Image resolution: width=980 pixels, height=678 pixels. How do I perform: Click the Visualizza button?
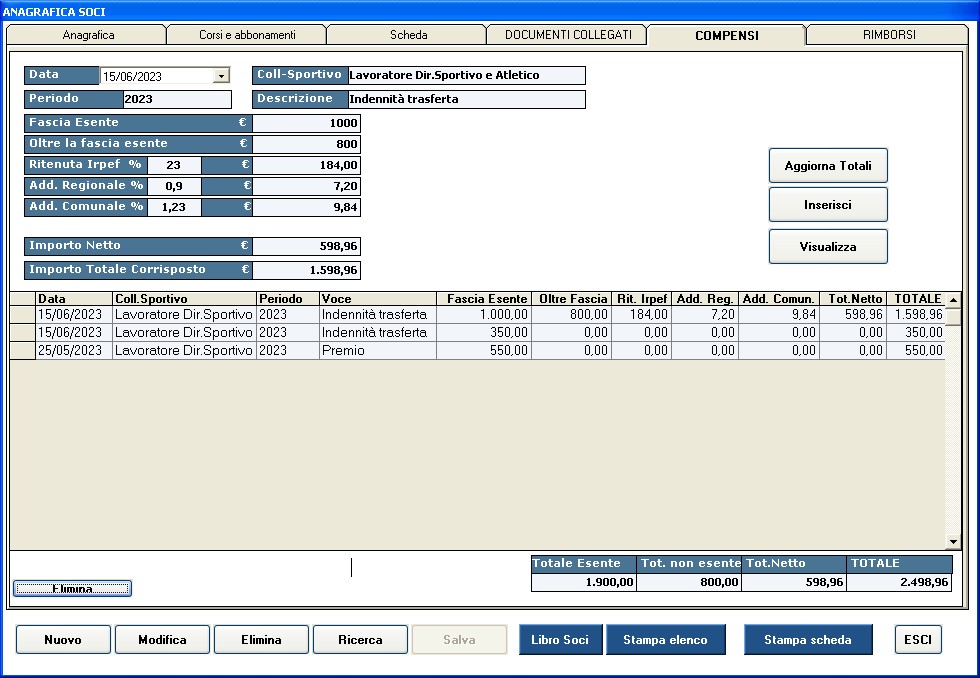click(x=827, y=246)
